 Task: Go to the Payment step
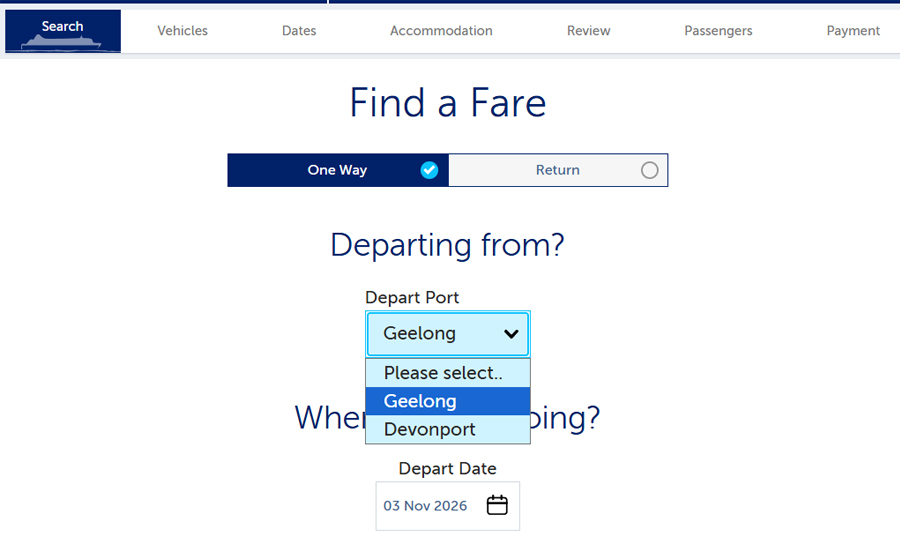pos(853,31)
